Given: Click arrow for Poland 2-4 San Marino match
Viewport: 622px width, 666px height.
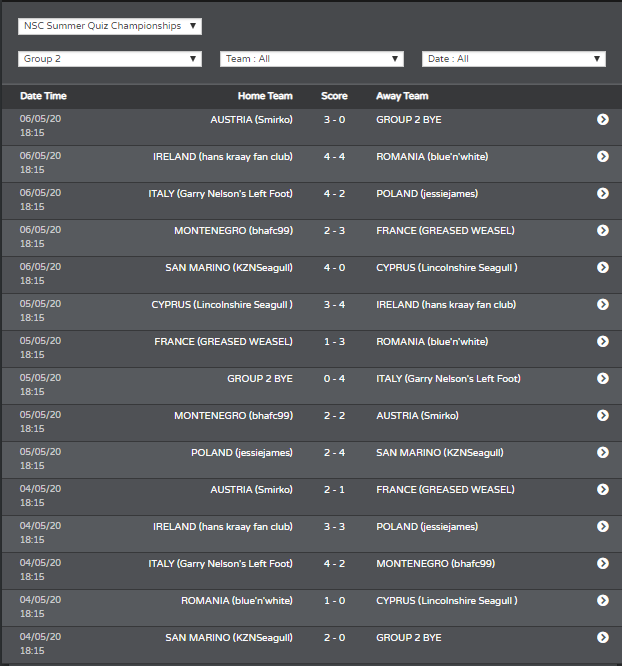Looking at the screenshot, I should point(602,452).
